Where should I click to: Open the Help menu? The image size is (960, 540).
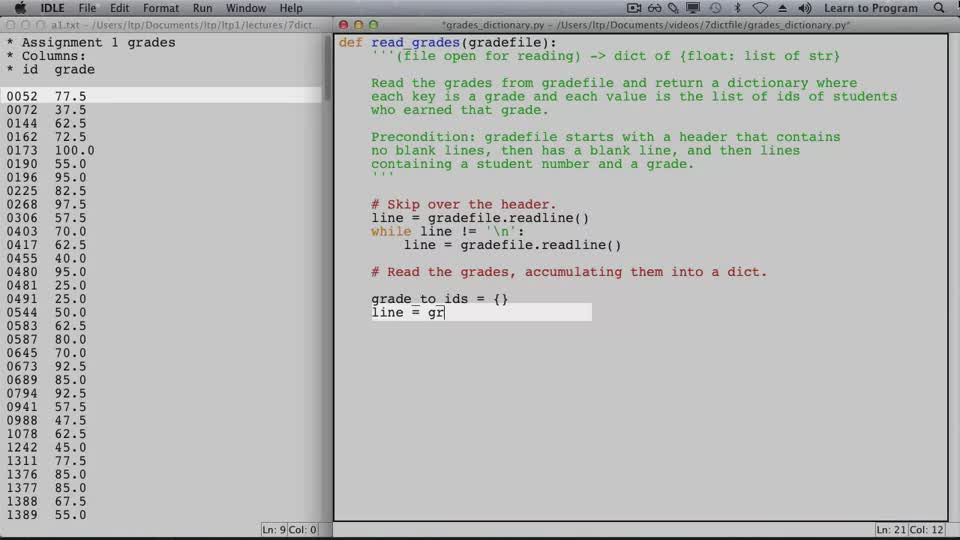pos(291,8)
